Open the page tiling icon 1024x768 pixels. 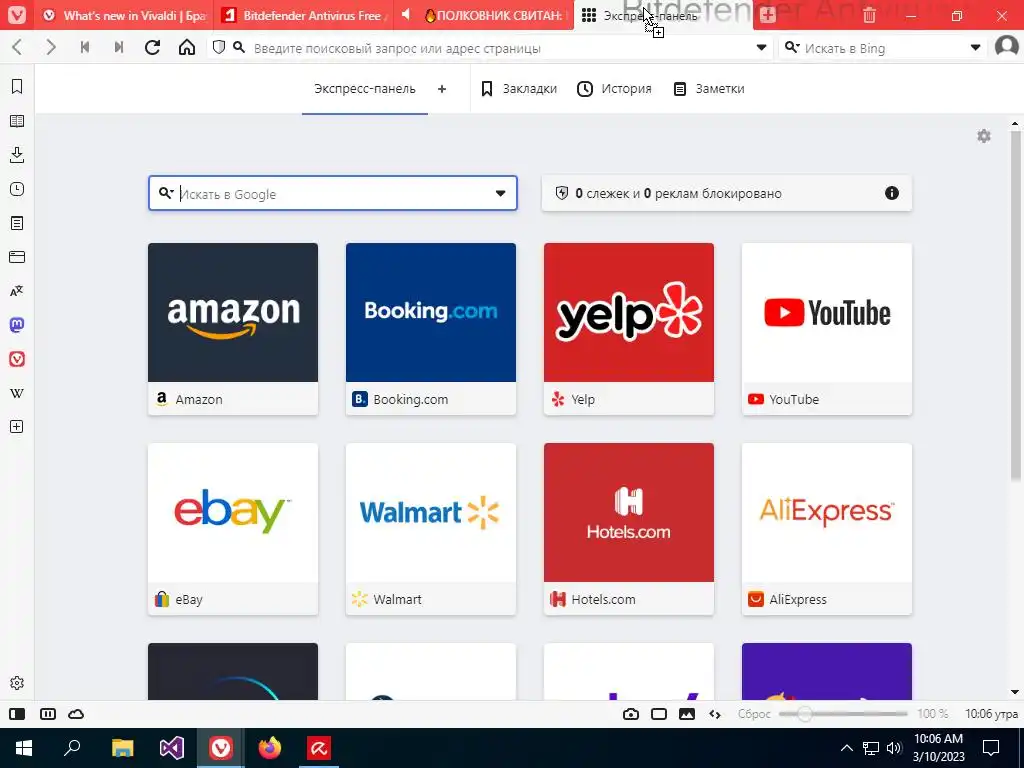click(659, 714)
